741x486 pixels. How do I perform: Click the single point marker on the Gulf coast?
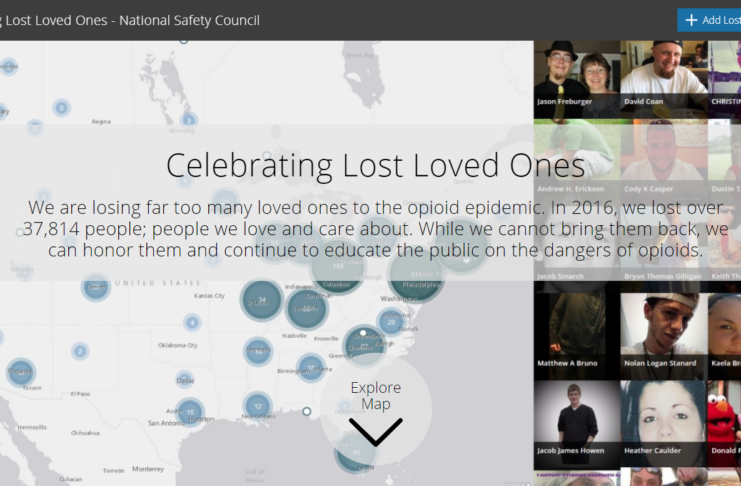click(x=307, y=411)
